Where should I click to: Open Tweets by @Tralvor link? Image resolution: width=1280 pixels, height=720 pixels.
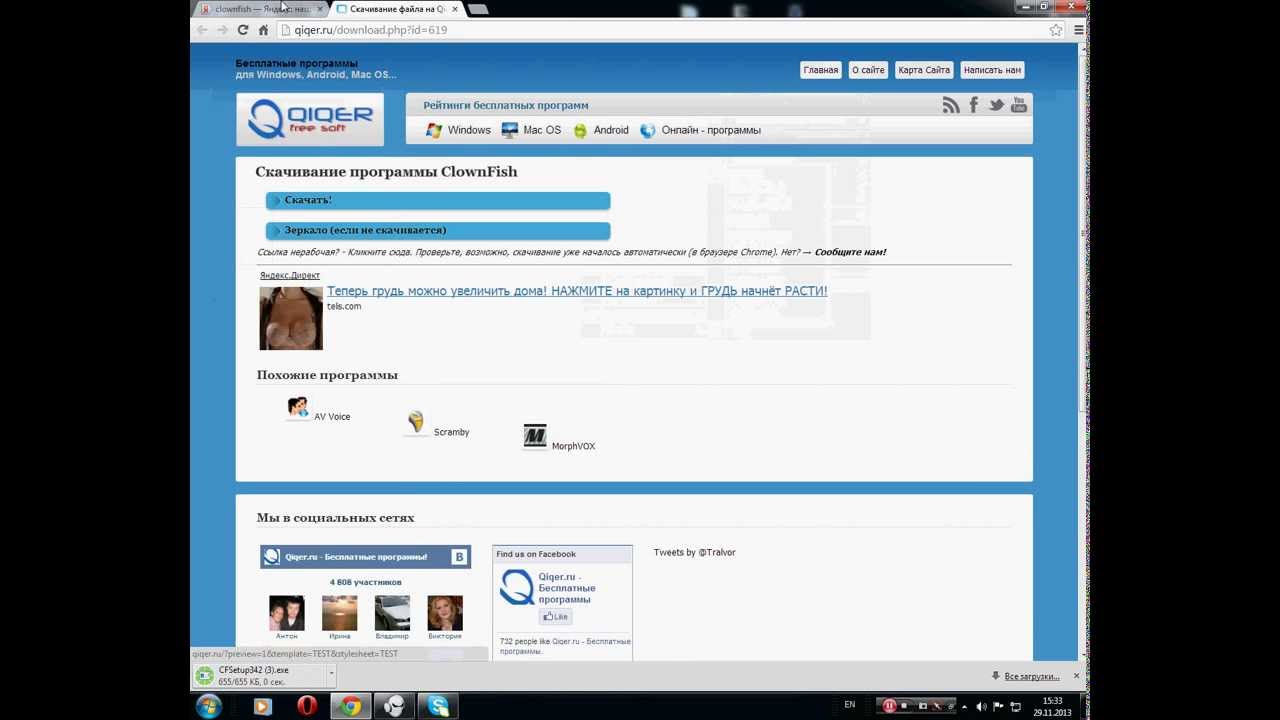pyautogui.click(x=694, y=552)
